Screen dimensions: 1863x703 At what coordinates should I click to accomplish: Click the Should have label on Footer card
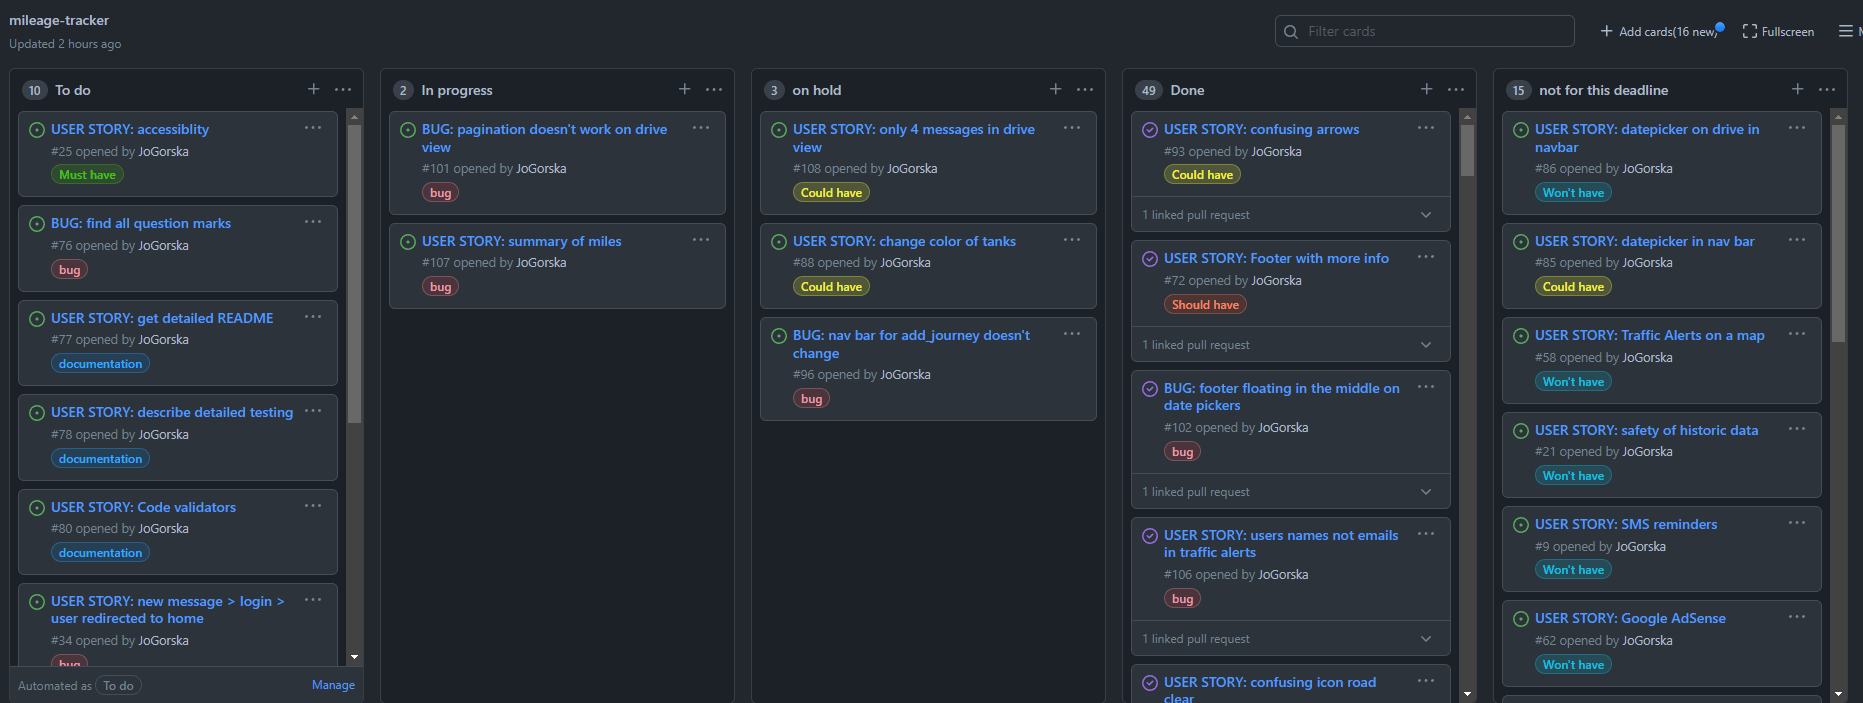[1205, 304]
